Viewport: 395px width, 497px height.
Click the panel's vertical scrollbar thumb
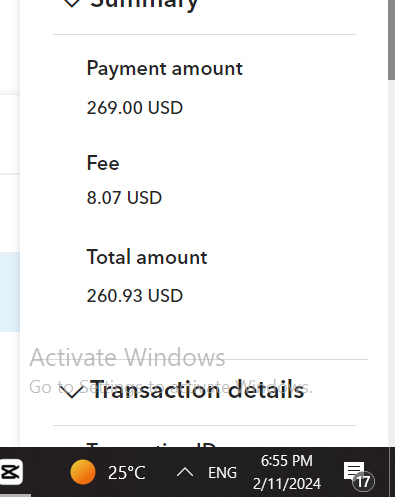click(x=391, y=39)
